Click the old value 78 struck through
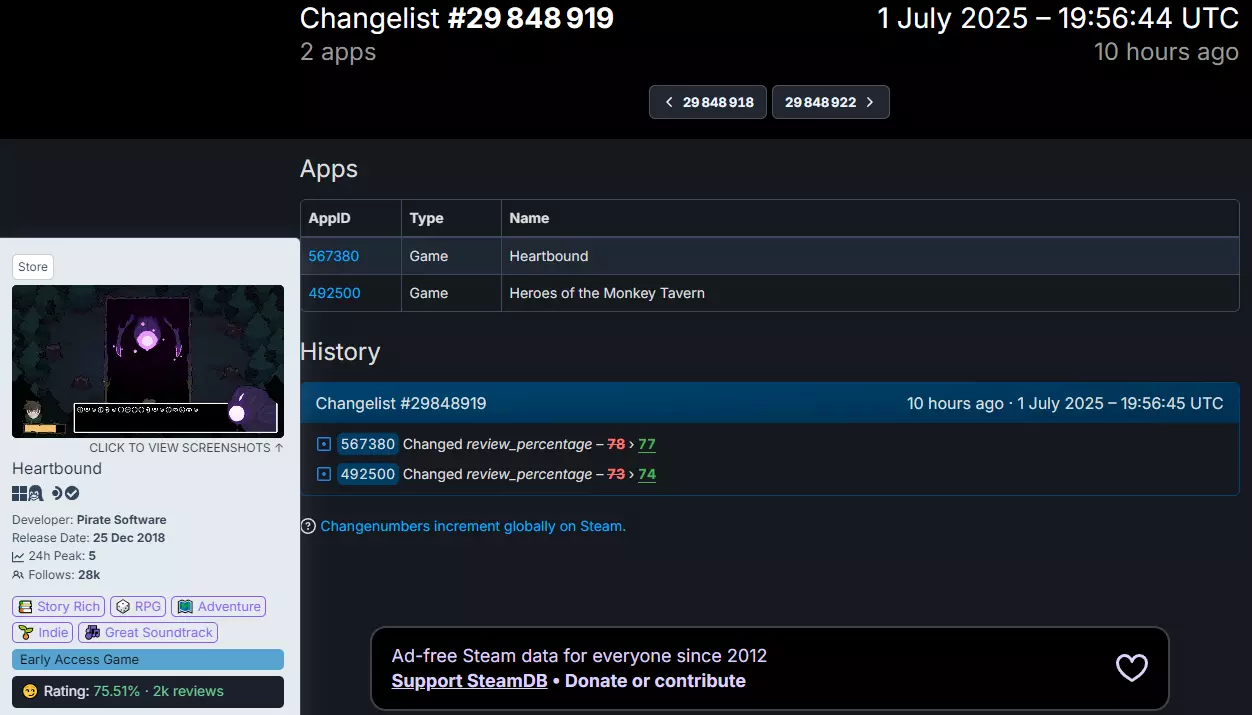The height and width of the screenshot is (715, 1252). pyautogui.click(x=616, y=444)
